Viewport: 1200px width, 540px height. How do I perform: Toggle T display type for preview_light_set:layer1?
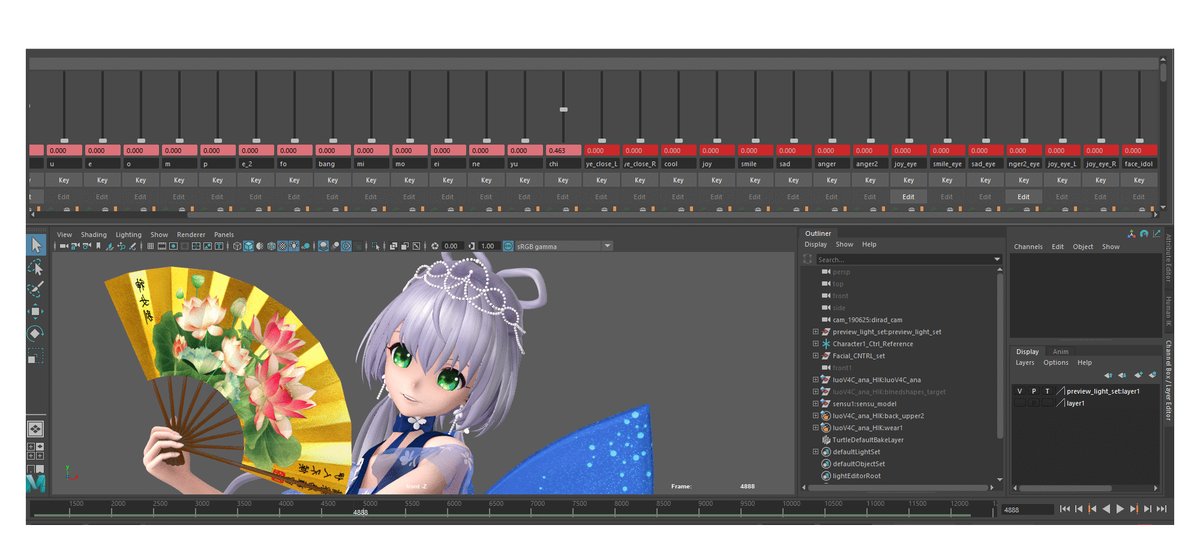tap(1047, 391)
